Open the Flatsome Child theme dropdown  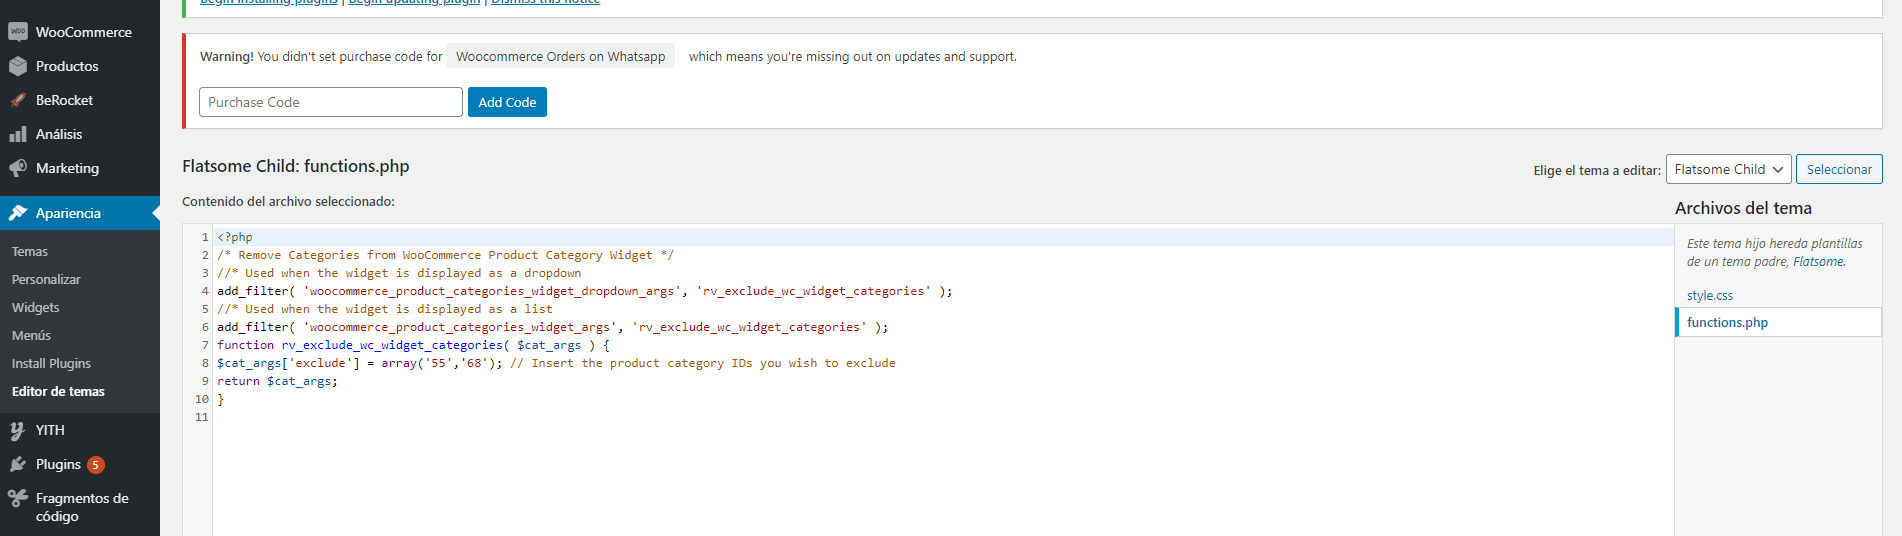click(1728, 169)
